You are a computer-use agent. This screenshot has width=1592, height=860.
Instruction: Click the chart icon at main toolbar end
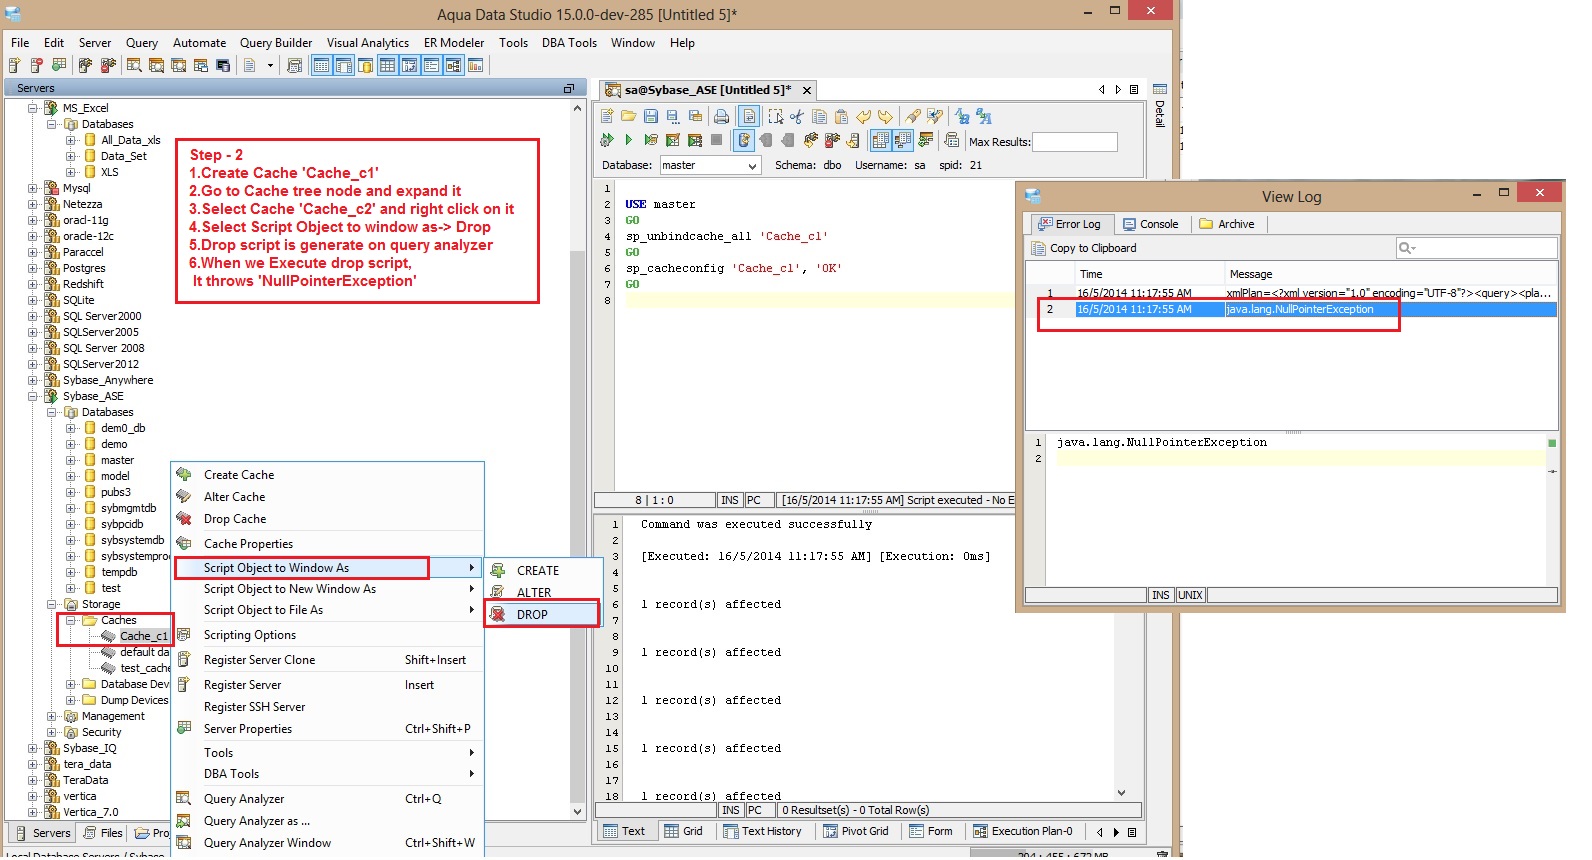[476, 65]
